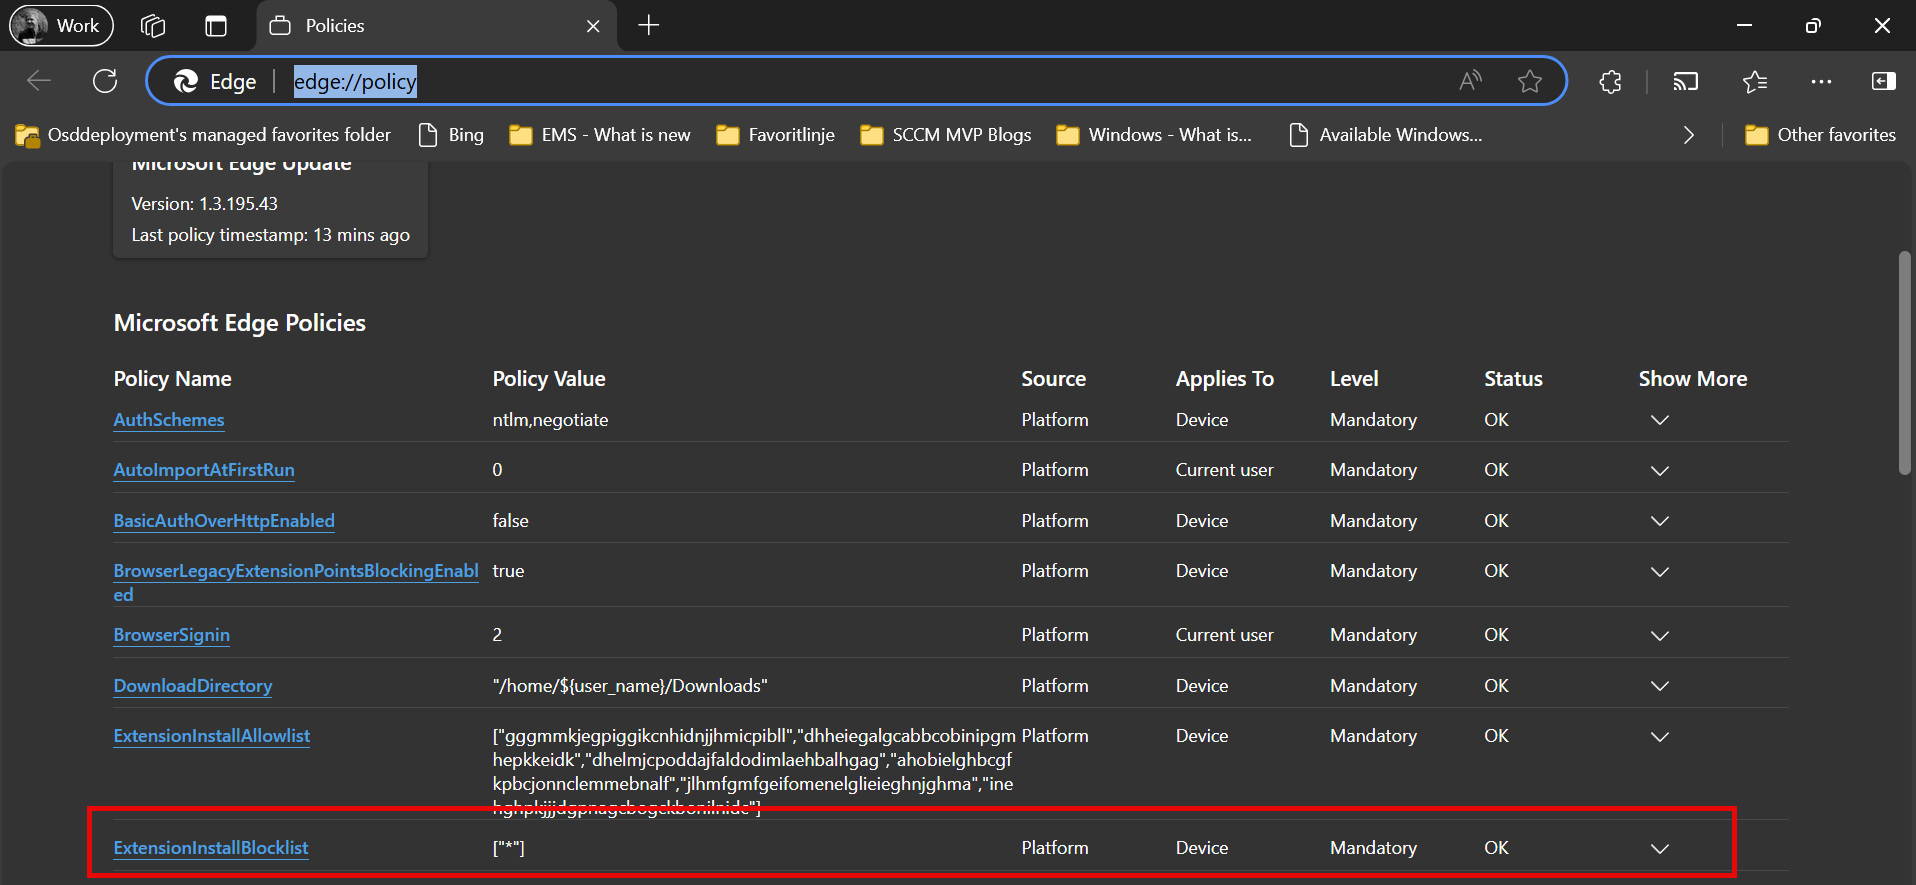
Task: Toggle the sidebar icon at toolbar right
Action: (x=1883, y=82)
